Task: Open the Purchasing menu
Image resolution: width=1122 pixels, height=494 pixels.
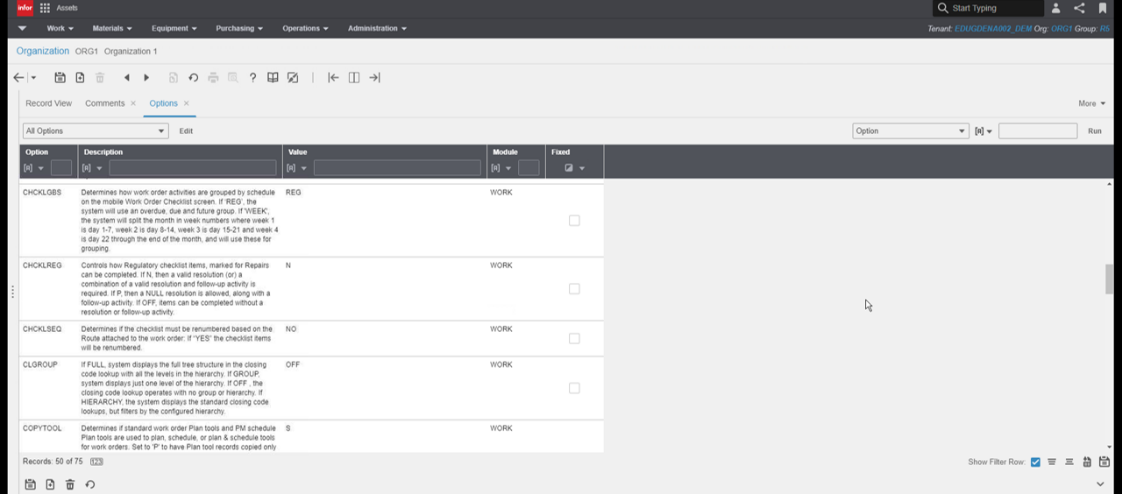Action: 239,28
